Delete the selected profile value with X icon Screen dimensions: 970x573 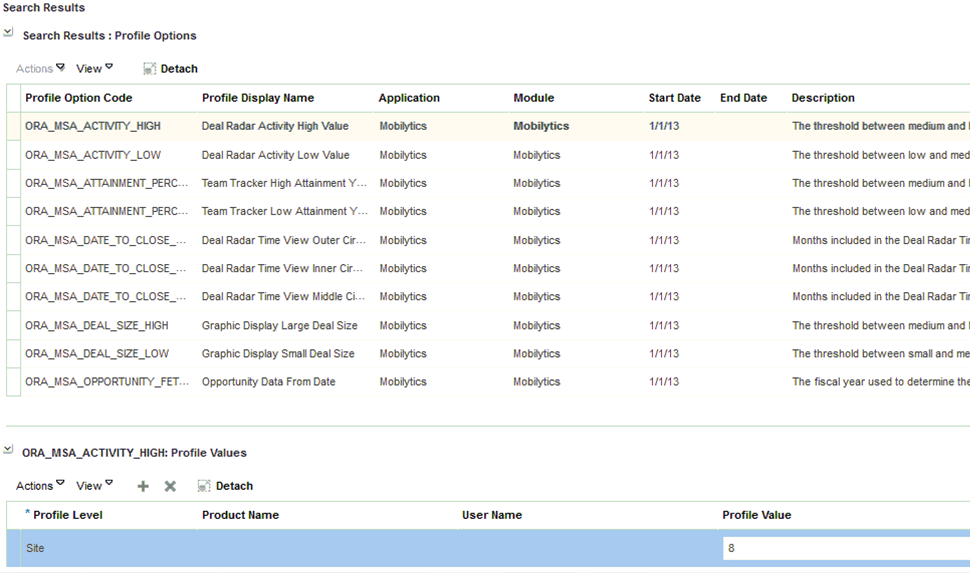pos(170,486)
